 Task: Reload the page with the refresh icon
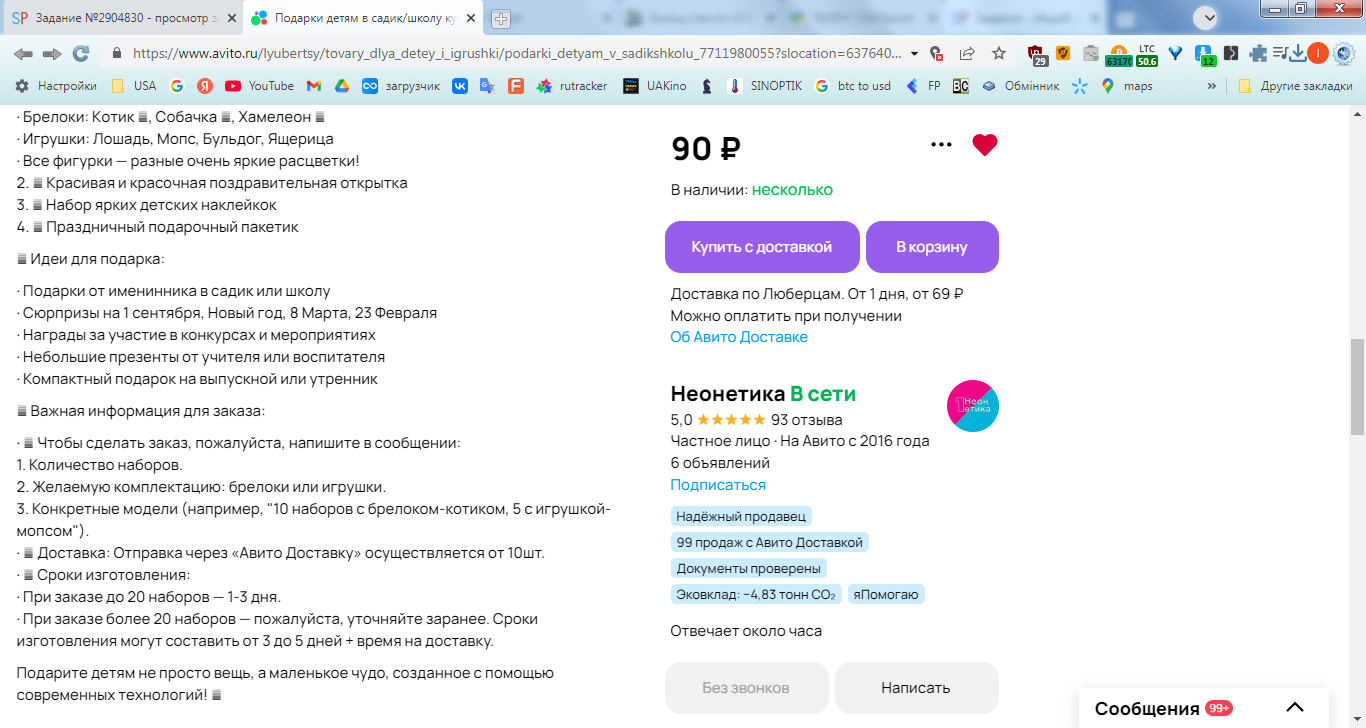coord(81,54)
